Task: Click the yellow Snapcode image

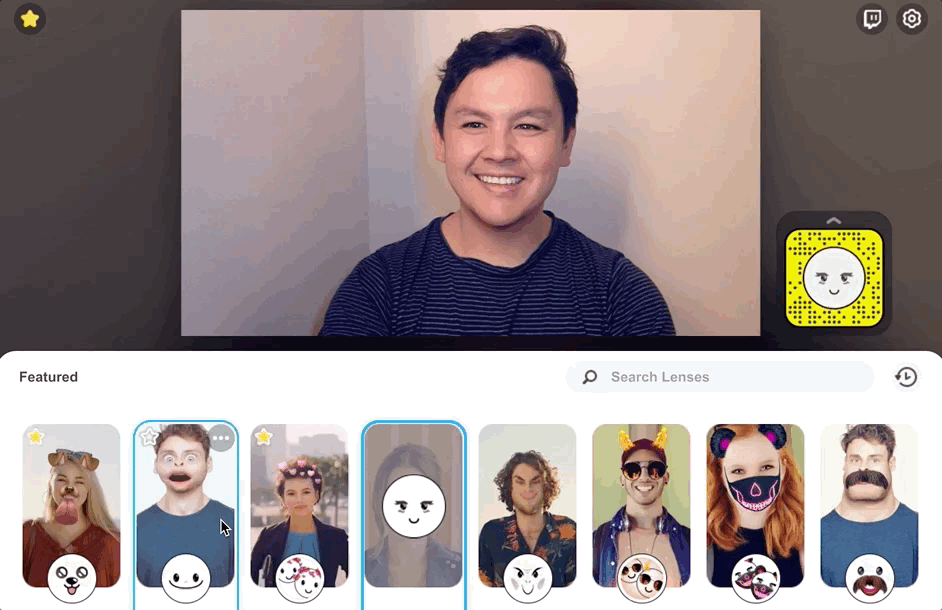Action: coord(834,278)
